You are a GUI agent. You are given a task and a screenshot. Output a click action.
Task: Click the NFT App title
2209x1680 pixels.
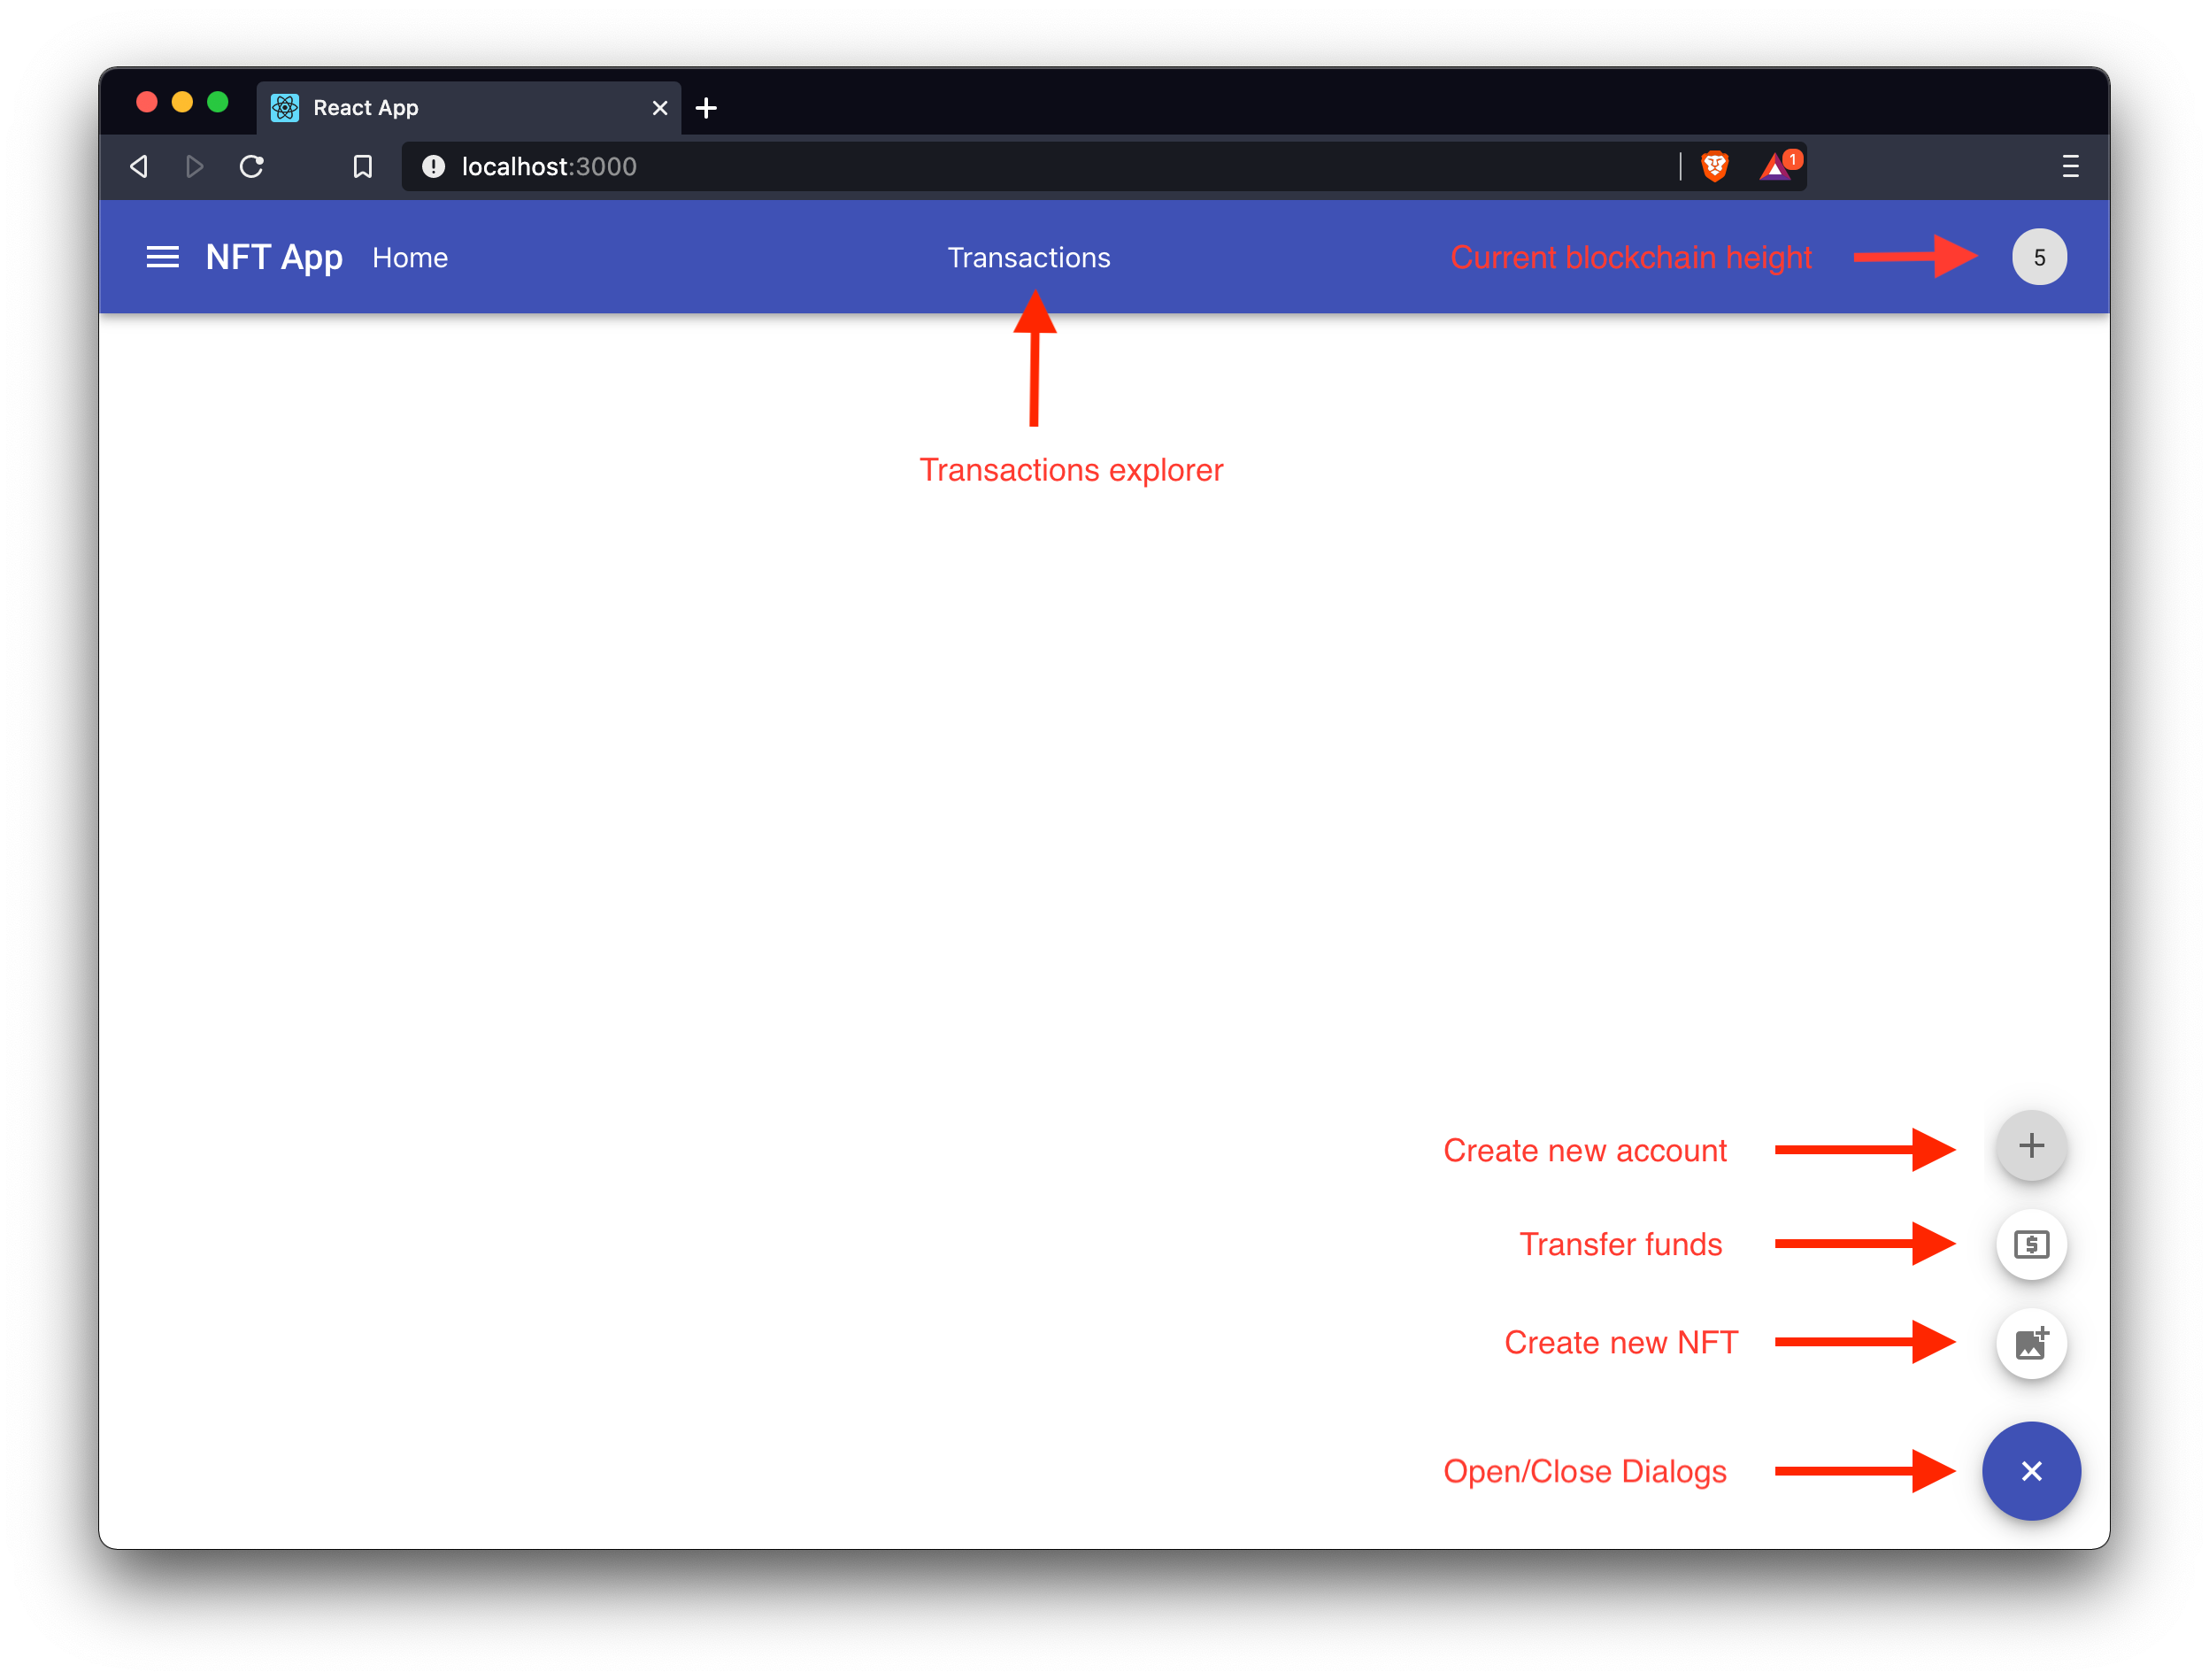pos(274,257)
